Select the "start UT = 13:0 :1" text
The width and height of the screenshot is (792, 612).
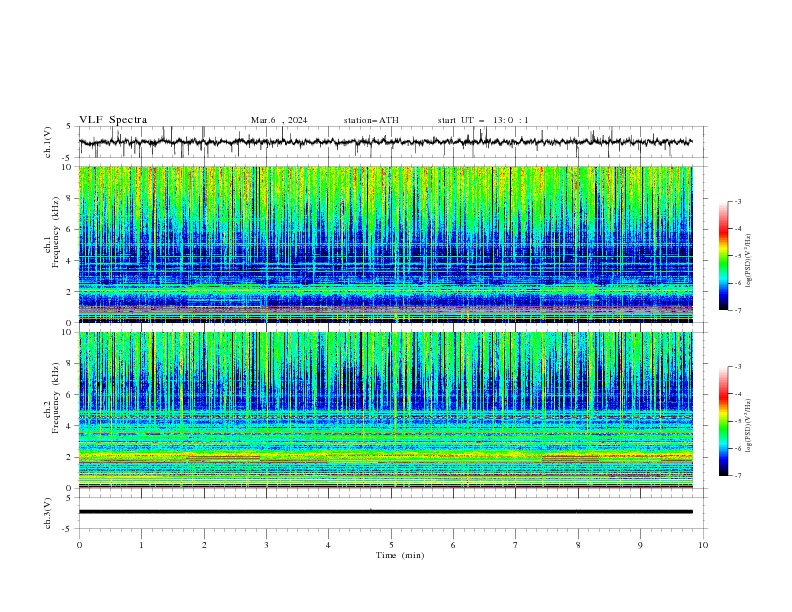(483, 120)
